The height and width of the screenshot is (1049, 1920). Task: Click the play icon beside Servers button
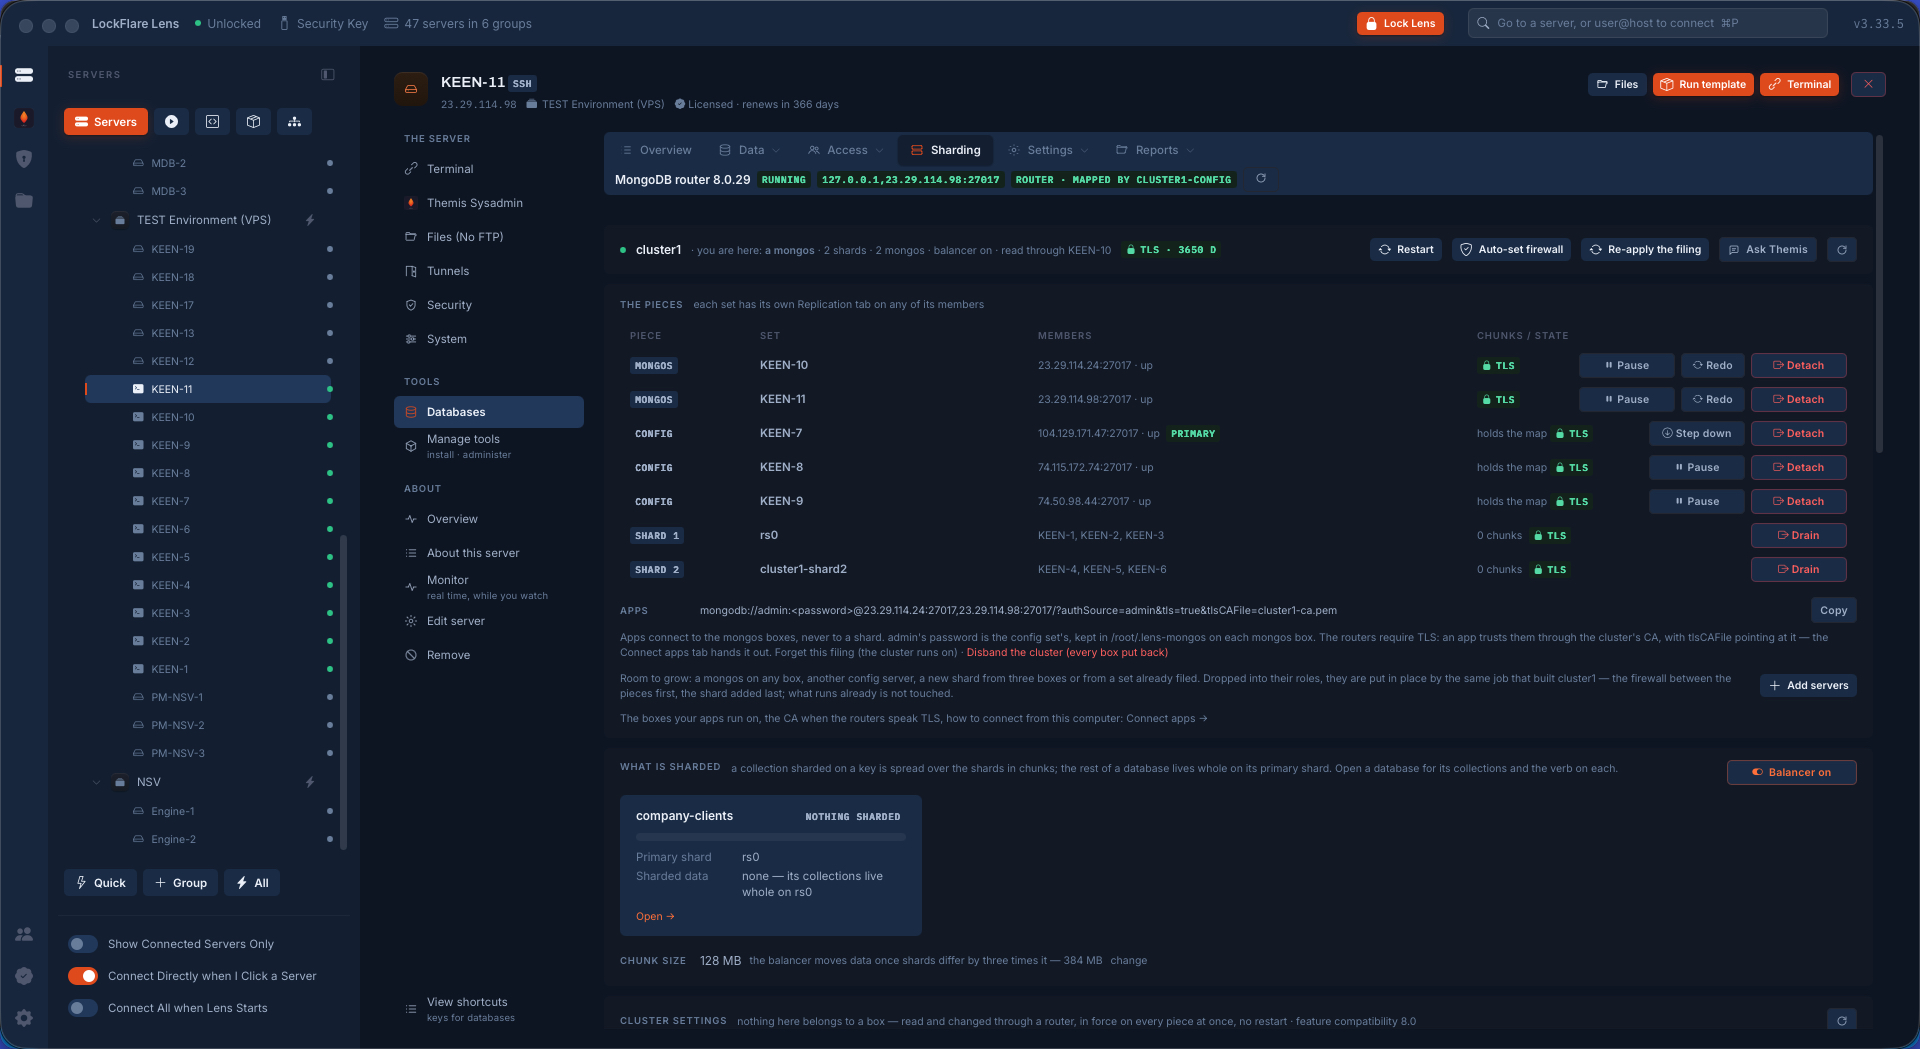[x=171, y=122]
